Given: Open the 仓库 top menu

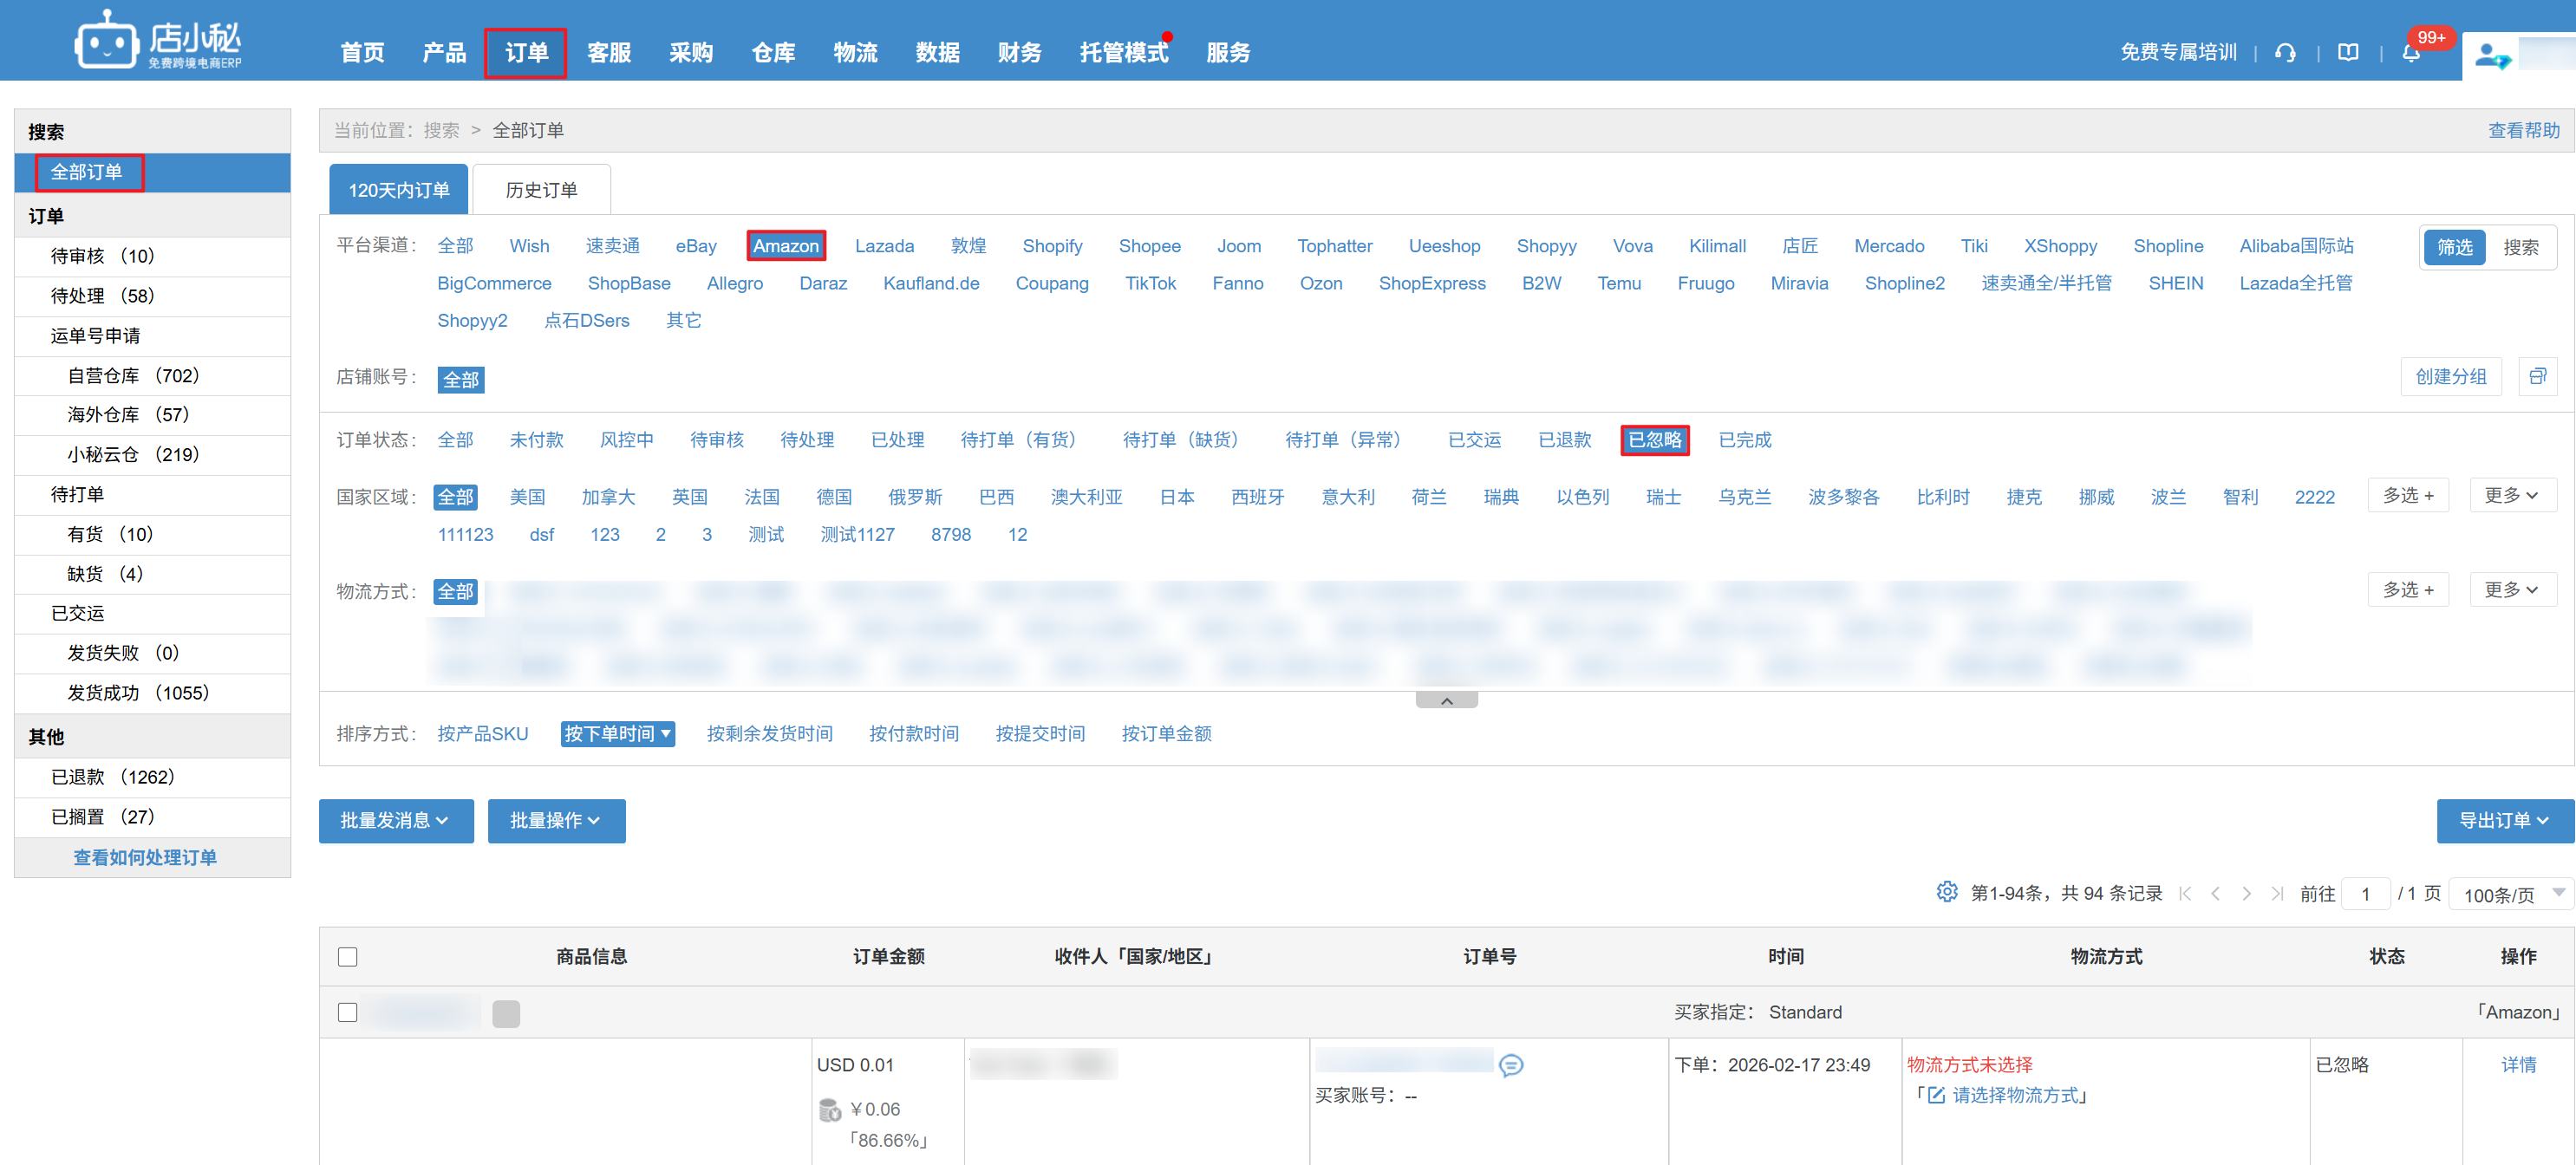Looking at the screenshot, I should click(x=773, y=53).
